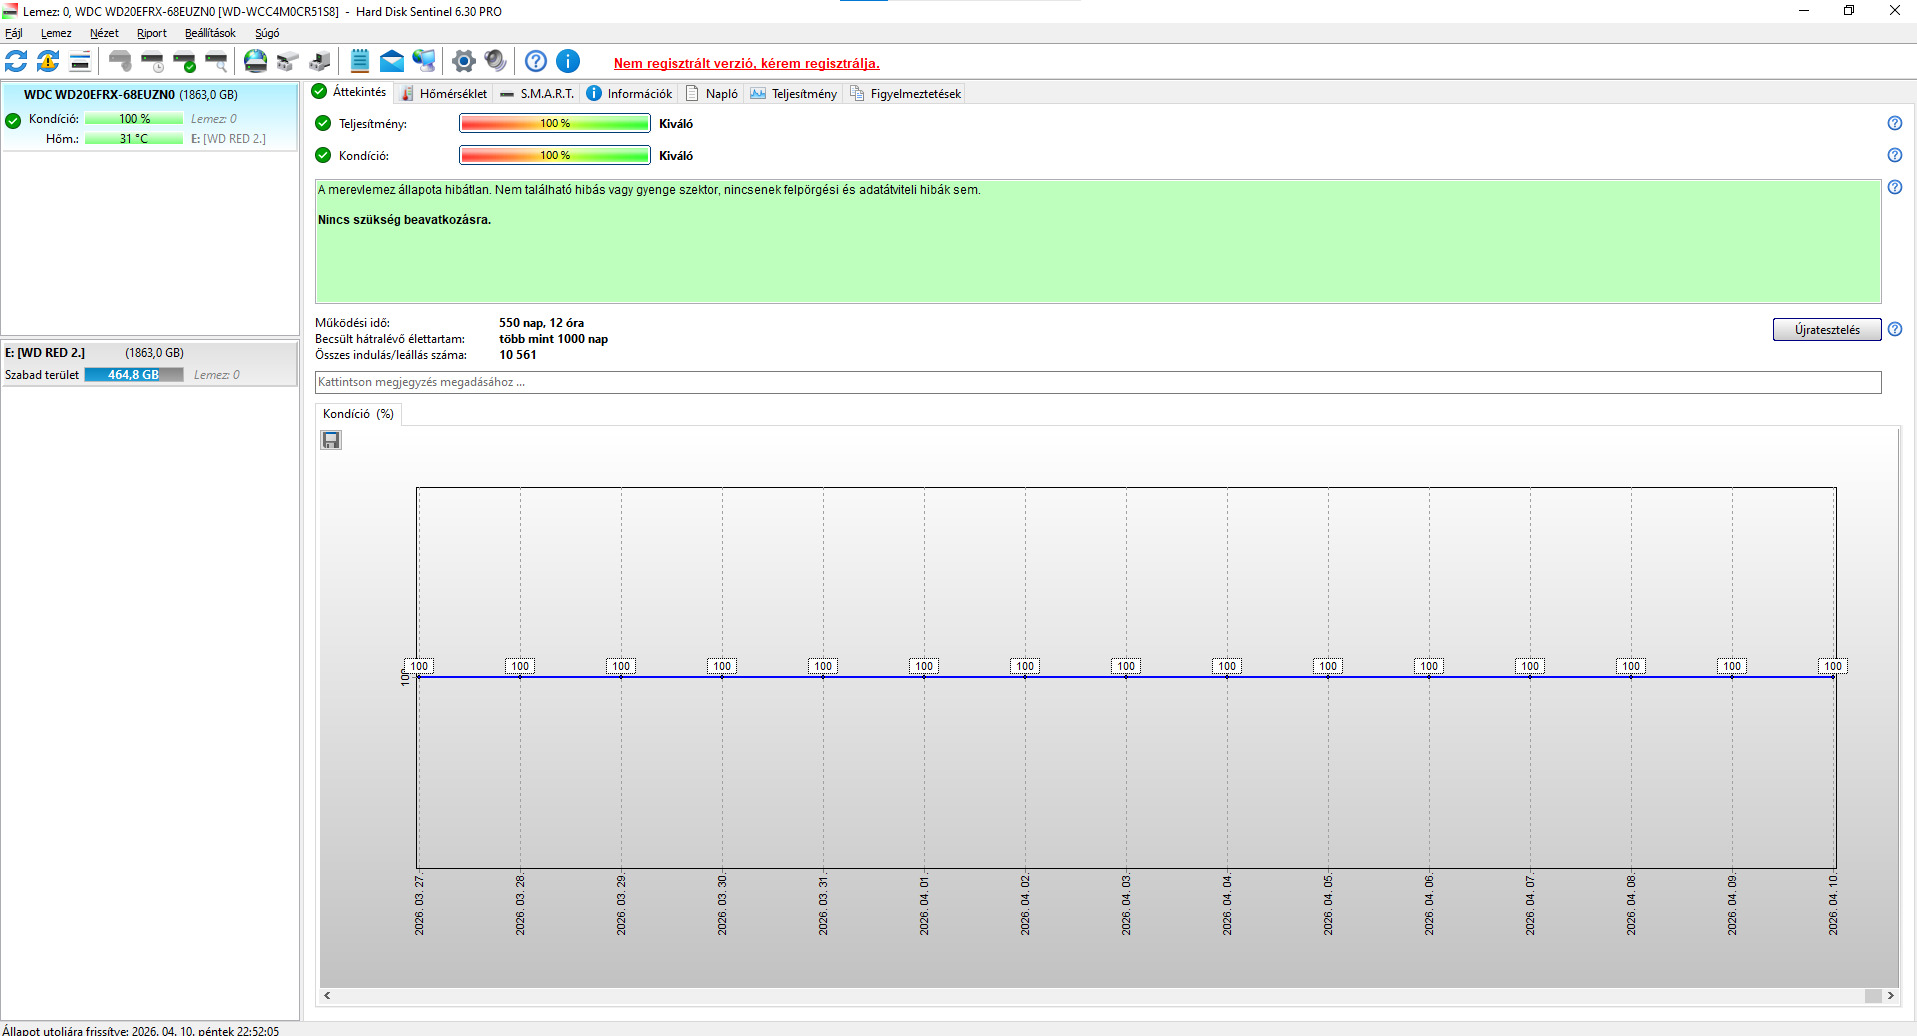Image resolution: width=1917 pixels, height=1036 pixels.
Task: Switch to the Hőmérséklet tab
Action: pyautogui.click(x=443, y=93)
